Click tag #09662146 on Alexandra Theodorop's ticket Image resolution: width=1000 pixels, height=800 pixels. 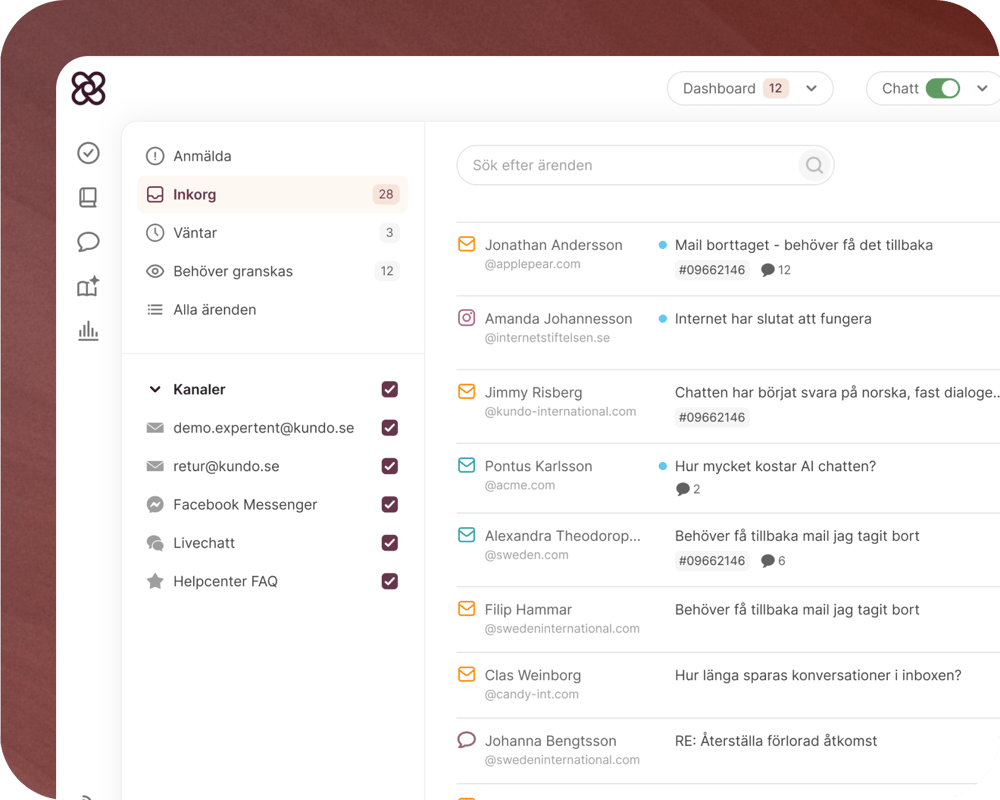point(712,561)
